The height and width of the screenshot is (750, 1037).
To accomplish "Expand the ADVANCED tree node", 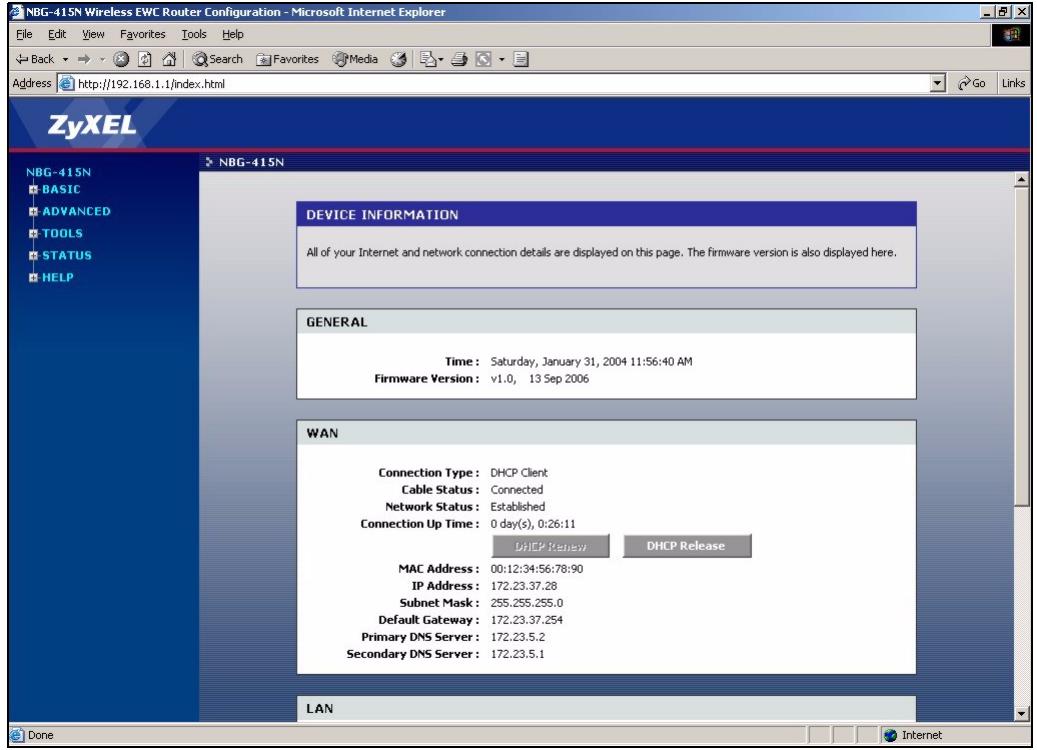I will 33,212.
